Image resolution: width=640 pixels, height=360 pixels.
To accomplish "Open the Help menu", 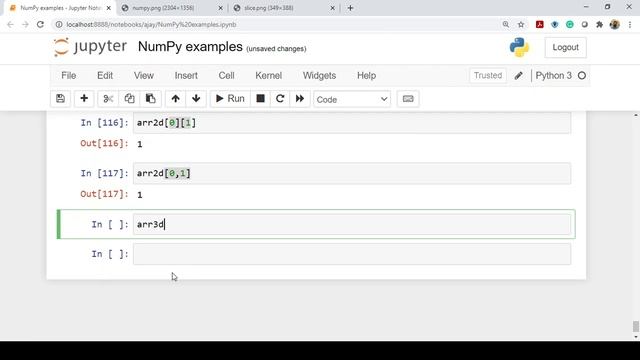I will (367, 76).
